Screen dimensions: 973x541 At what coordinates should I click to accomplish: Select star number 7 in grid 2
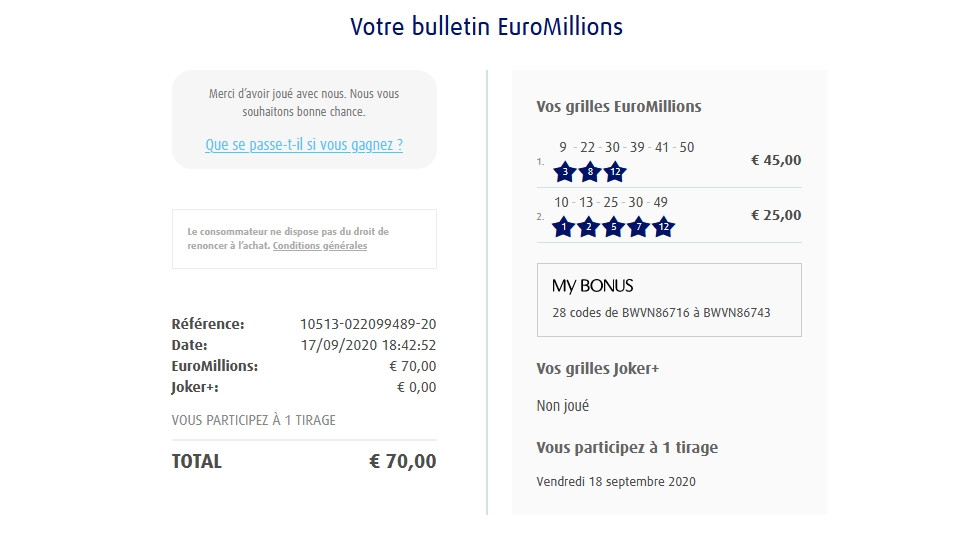tap(638, 227)
